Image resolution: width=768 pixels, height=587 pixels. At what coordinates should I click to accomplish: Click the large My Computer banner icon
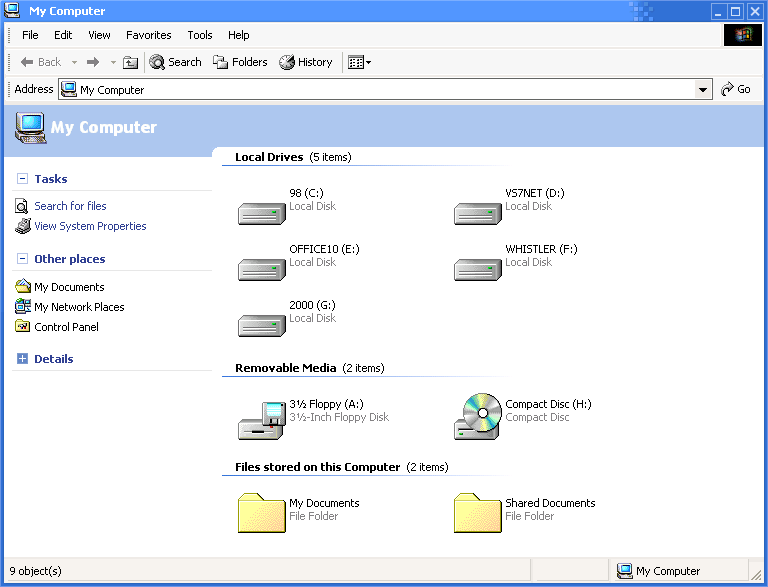tap(30, 128)
